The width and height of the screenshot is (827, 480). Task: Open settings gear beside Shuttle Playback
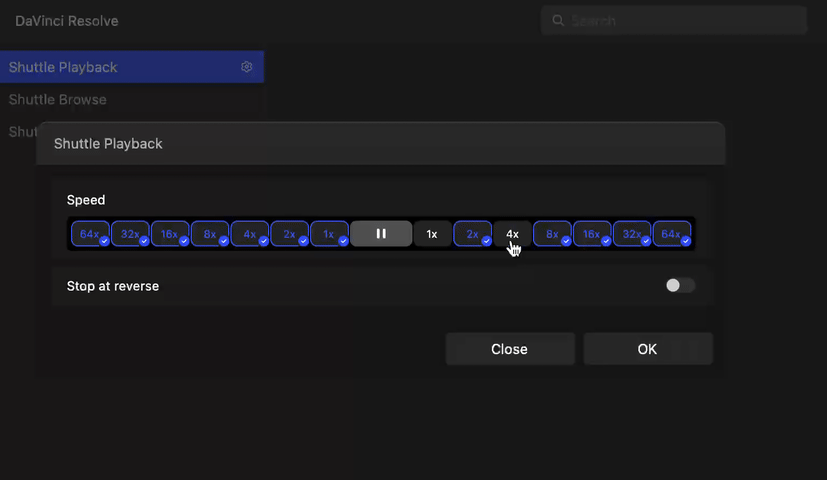tap(247, 67)
